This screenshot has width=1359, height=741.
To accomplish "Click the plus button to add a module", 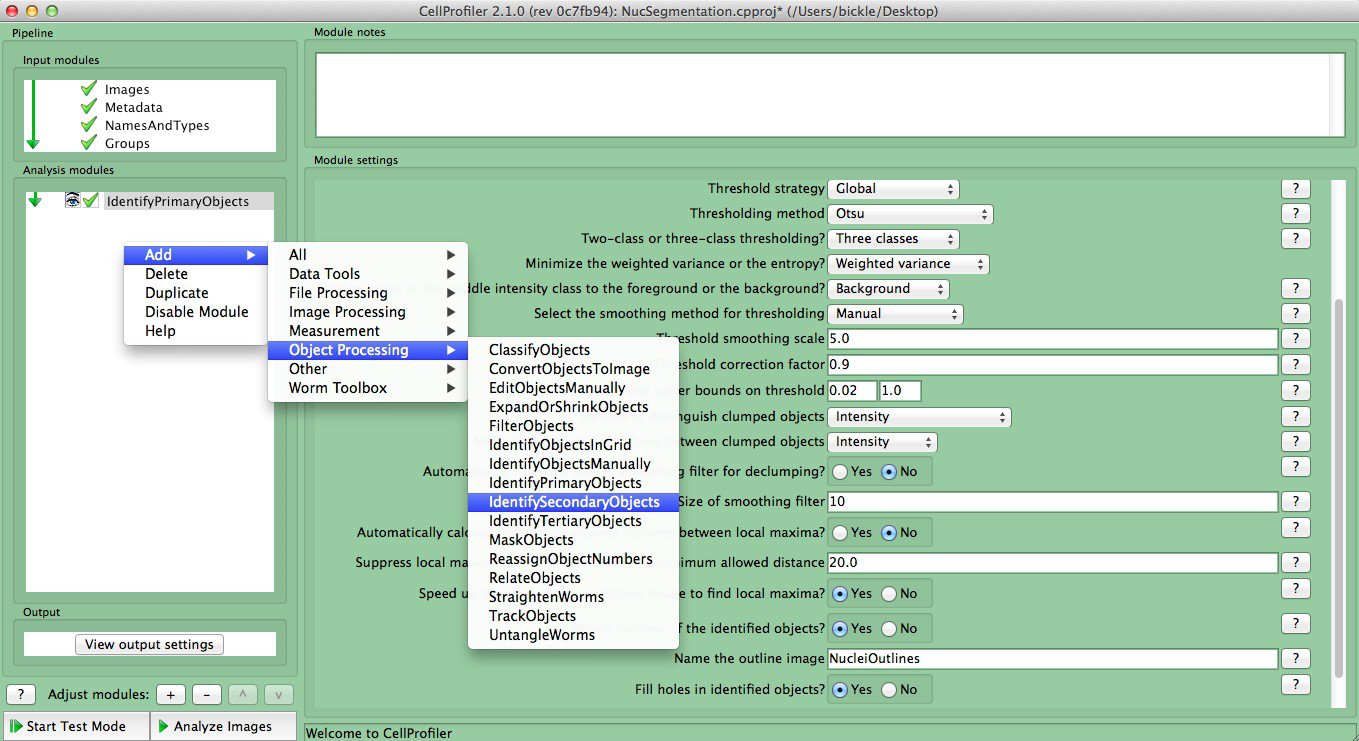I will [170, 694].
